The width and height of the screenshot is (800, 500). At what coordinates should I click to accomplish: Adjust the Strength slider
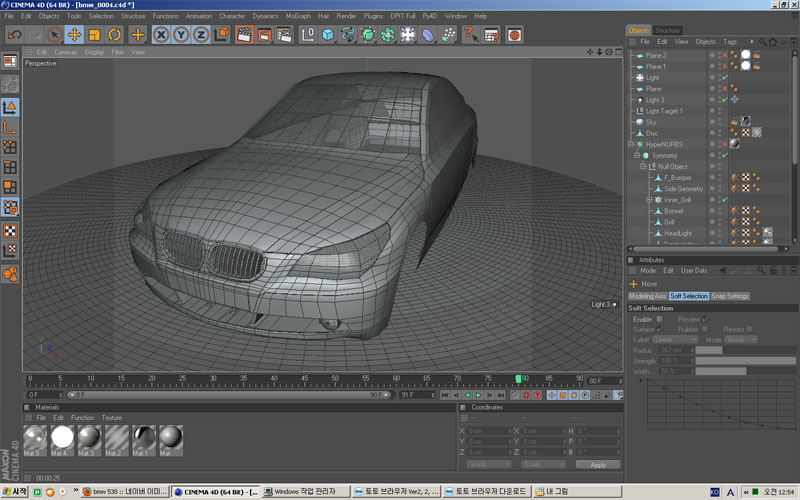745,361
